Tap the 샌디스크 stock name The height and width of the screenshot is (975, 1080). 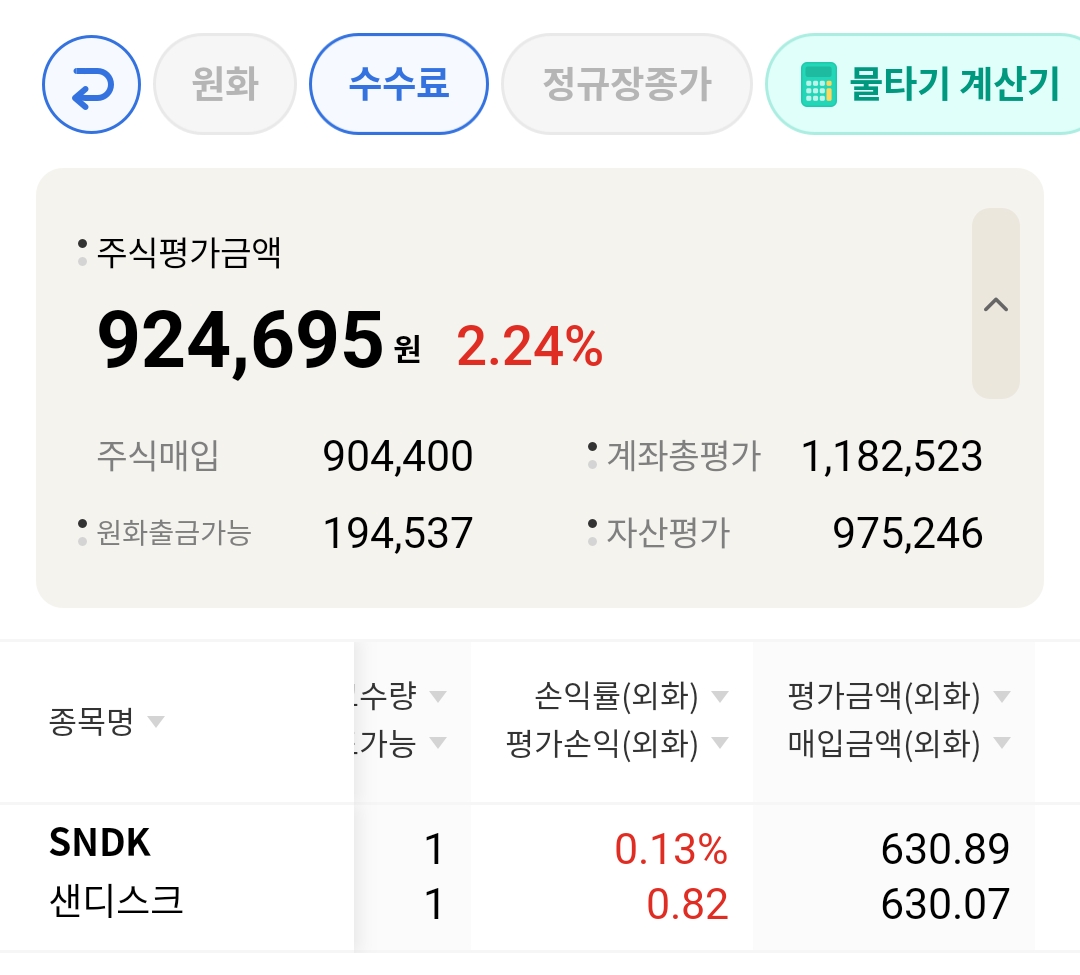click(x=116, y=904)
